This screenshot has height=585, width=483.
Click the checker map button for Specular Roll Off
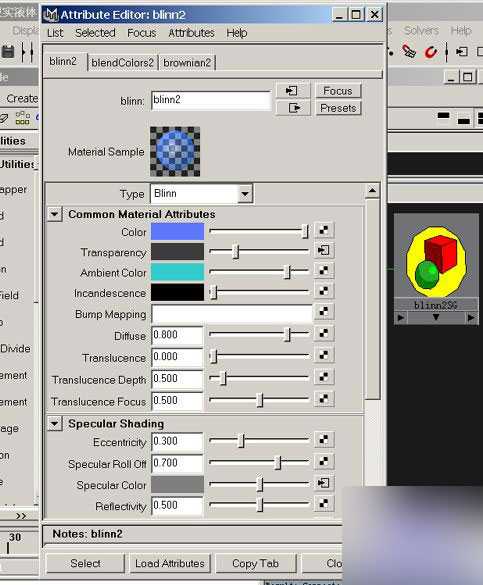323,462
